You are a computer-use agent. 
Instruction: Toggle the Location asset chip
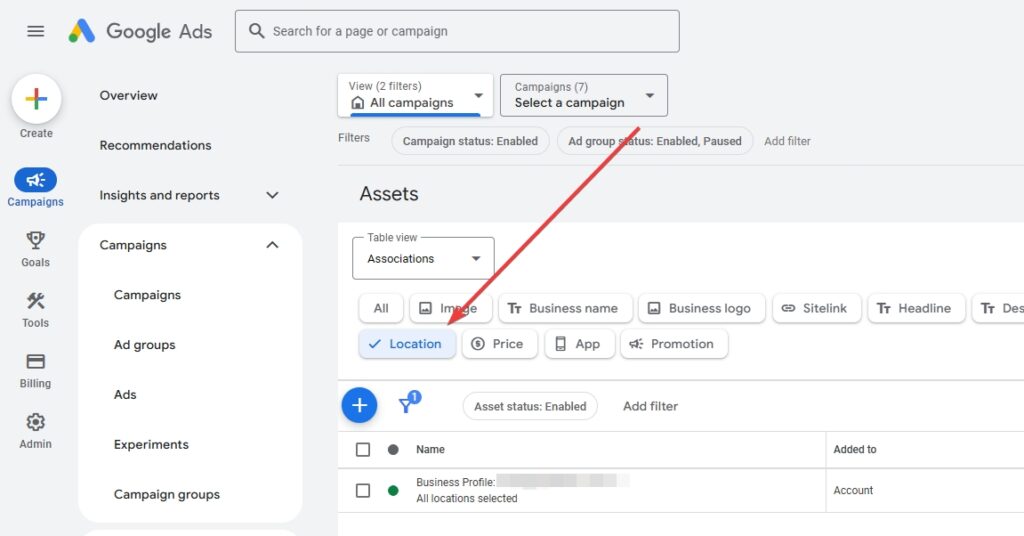408,344
